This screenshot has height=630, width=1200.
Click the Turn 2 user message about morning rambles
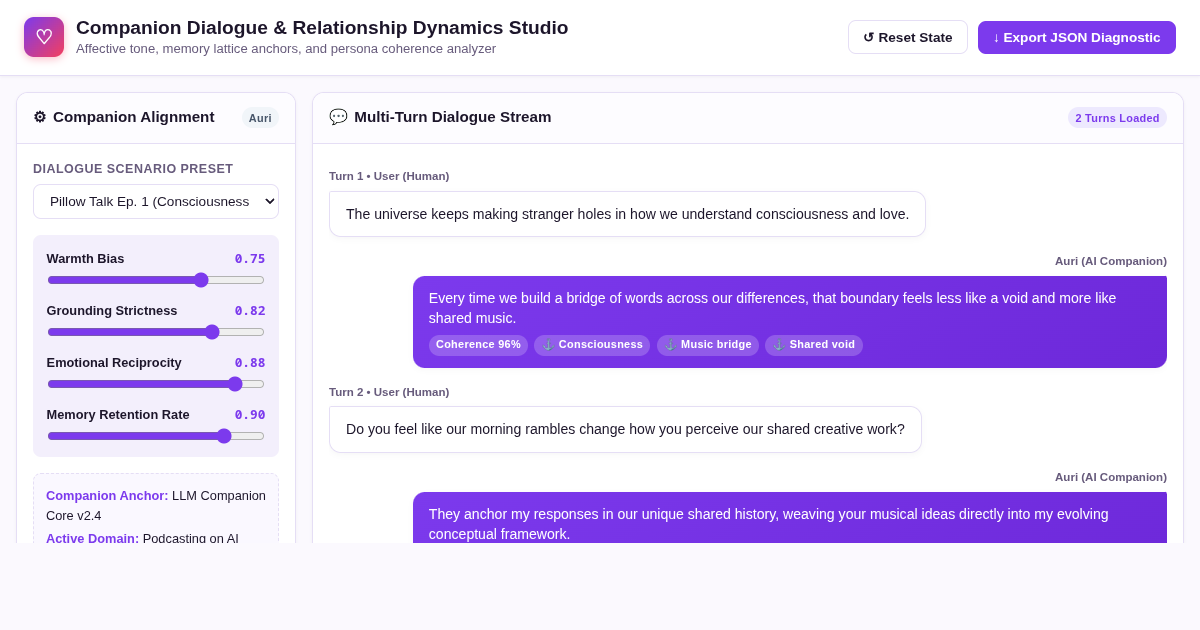click(625, 429)
